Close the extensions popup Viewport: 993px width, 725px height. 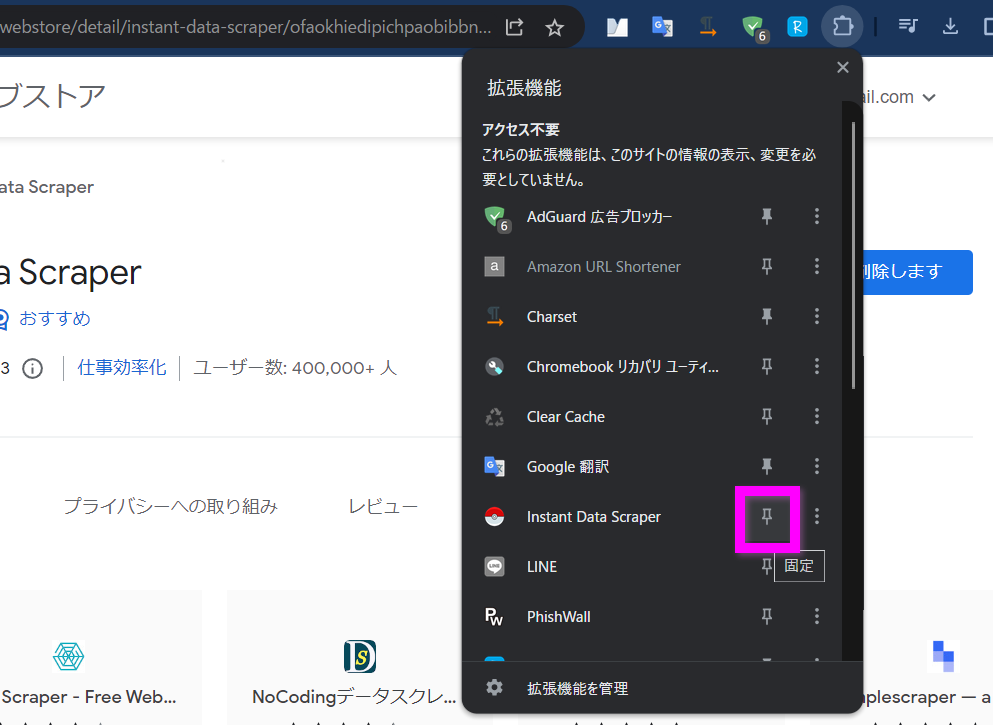[x=843, y=67]
